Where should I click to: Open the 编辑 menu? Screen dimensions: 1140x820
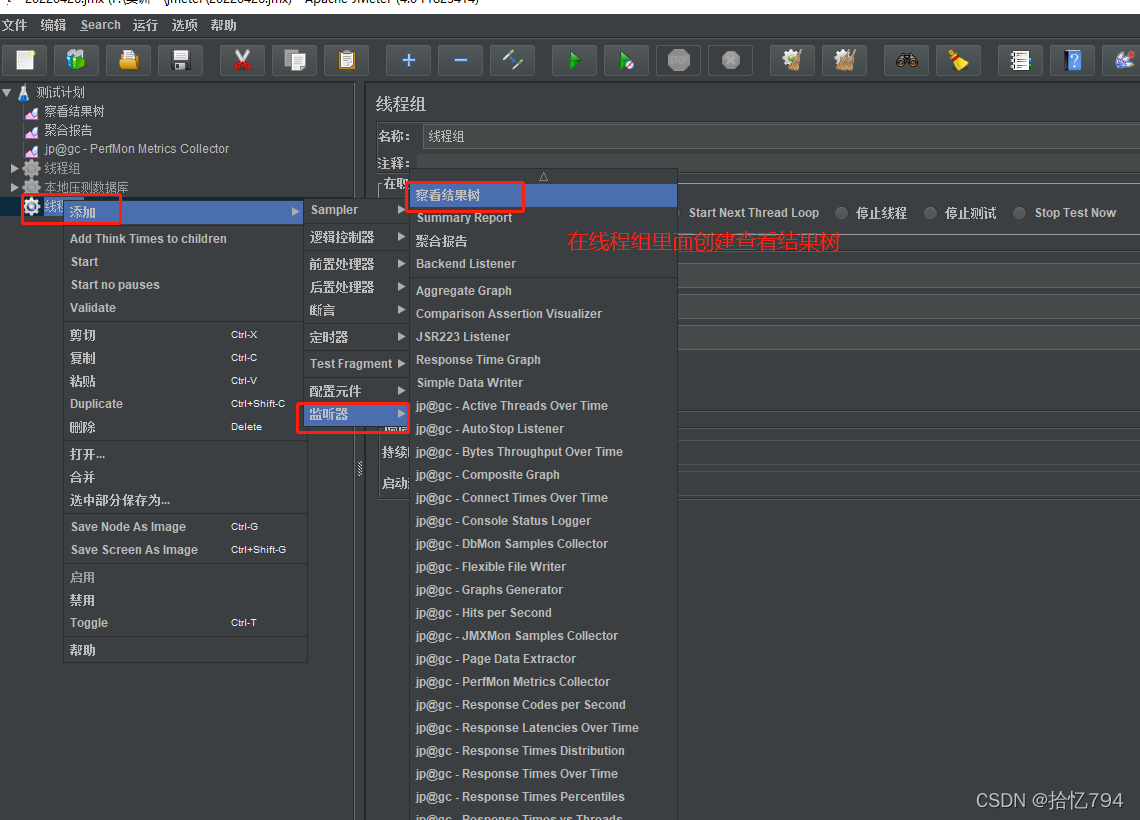(x=53, y=25)
